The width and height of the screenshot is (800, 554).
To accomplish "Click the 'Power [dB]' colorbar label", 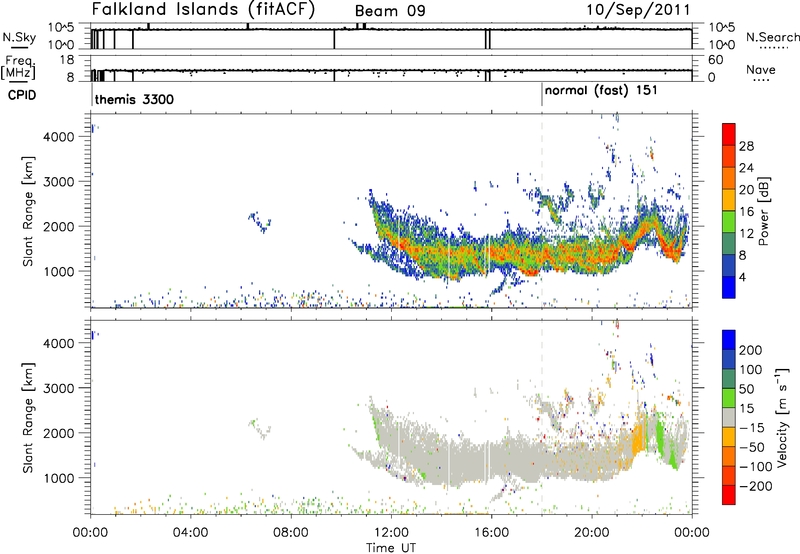I will click(764, 211).
